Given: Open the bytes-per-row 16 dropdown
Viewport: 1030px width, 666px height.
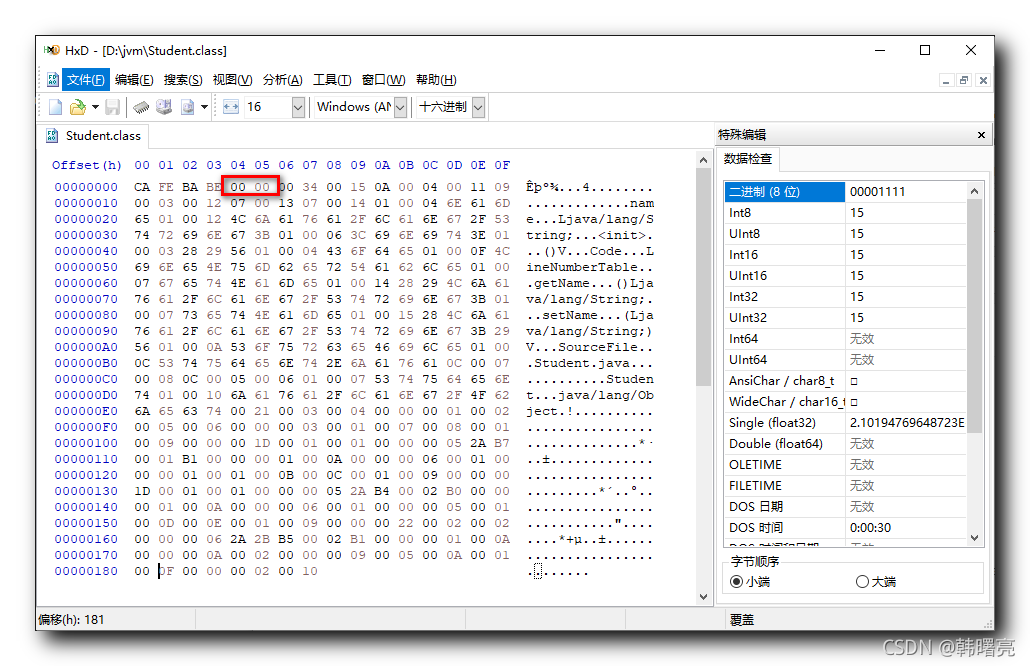Looking at the screenshot, I should coord(298,107).
